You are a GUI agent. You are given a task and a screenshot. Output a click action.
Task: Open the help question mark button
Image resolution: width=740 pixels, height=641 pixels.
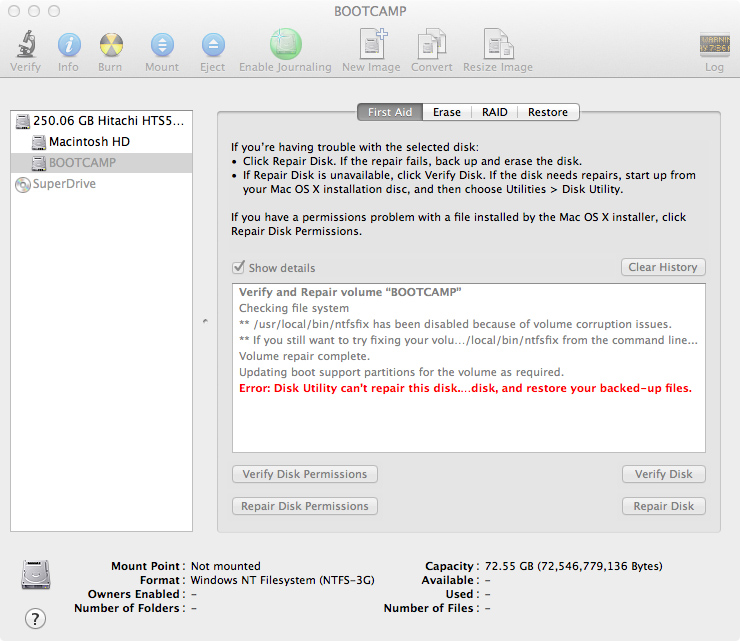pyautogui.click(x=35, y=618)
